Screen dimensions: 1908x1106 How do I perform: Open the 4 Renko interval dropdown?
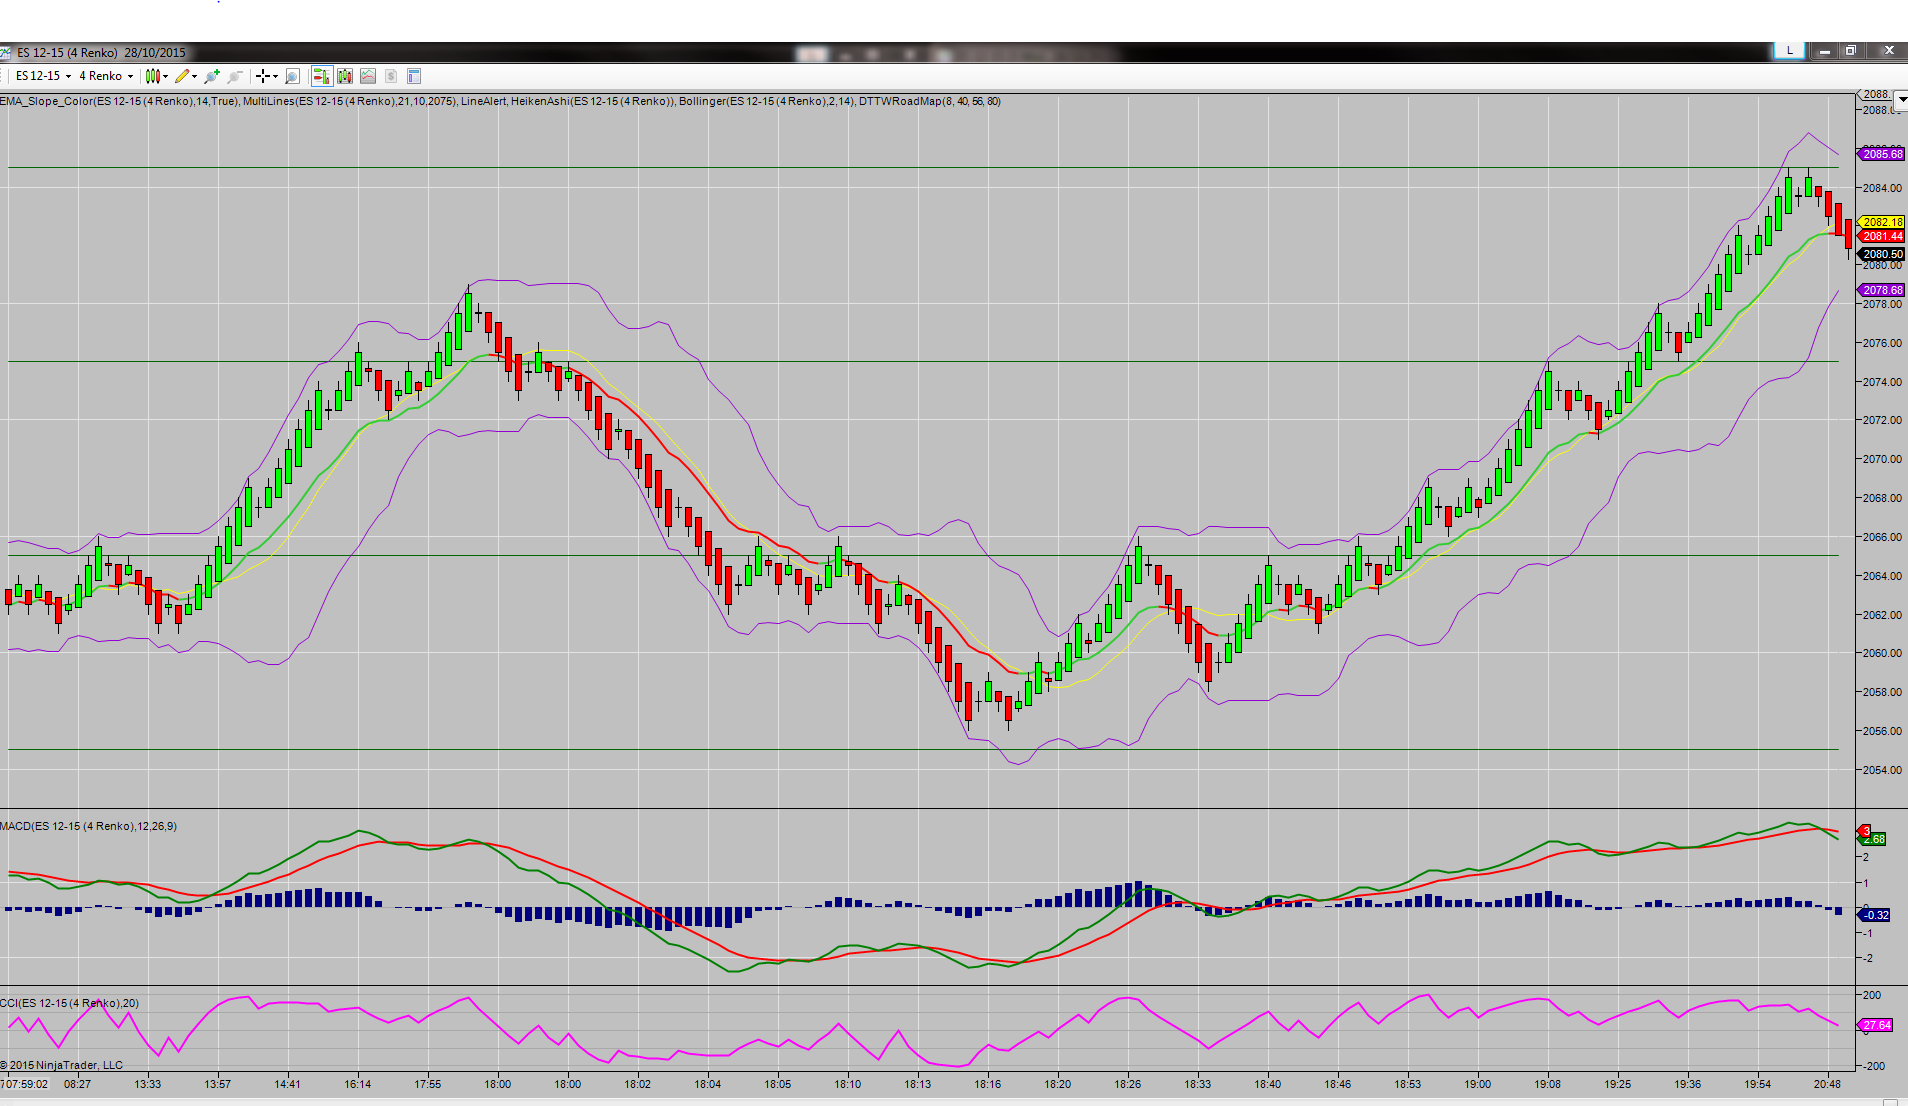click(x=106, y=76)
